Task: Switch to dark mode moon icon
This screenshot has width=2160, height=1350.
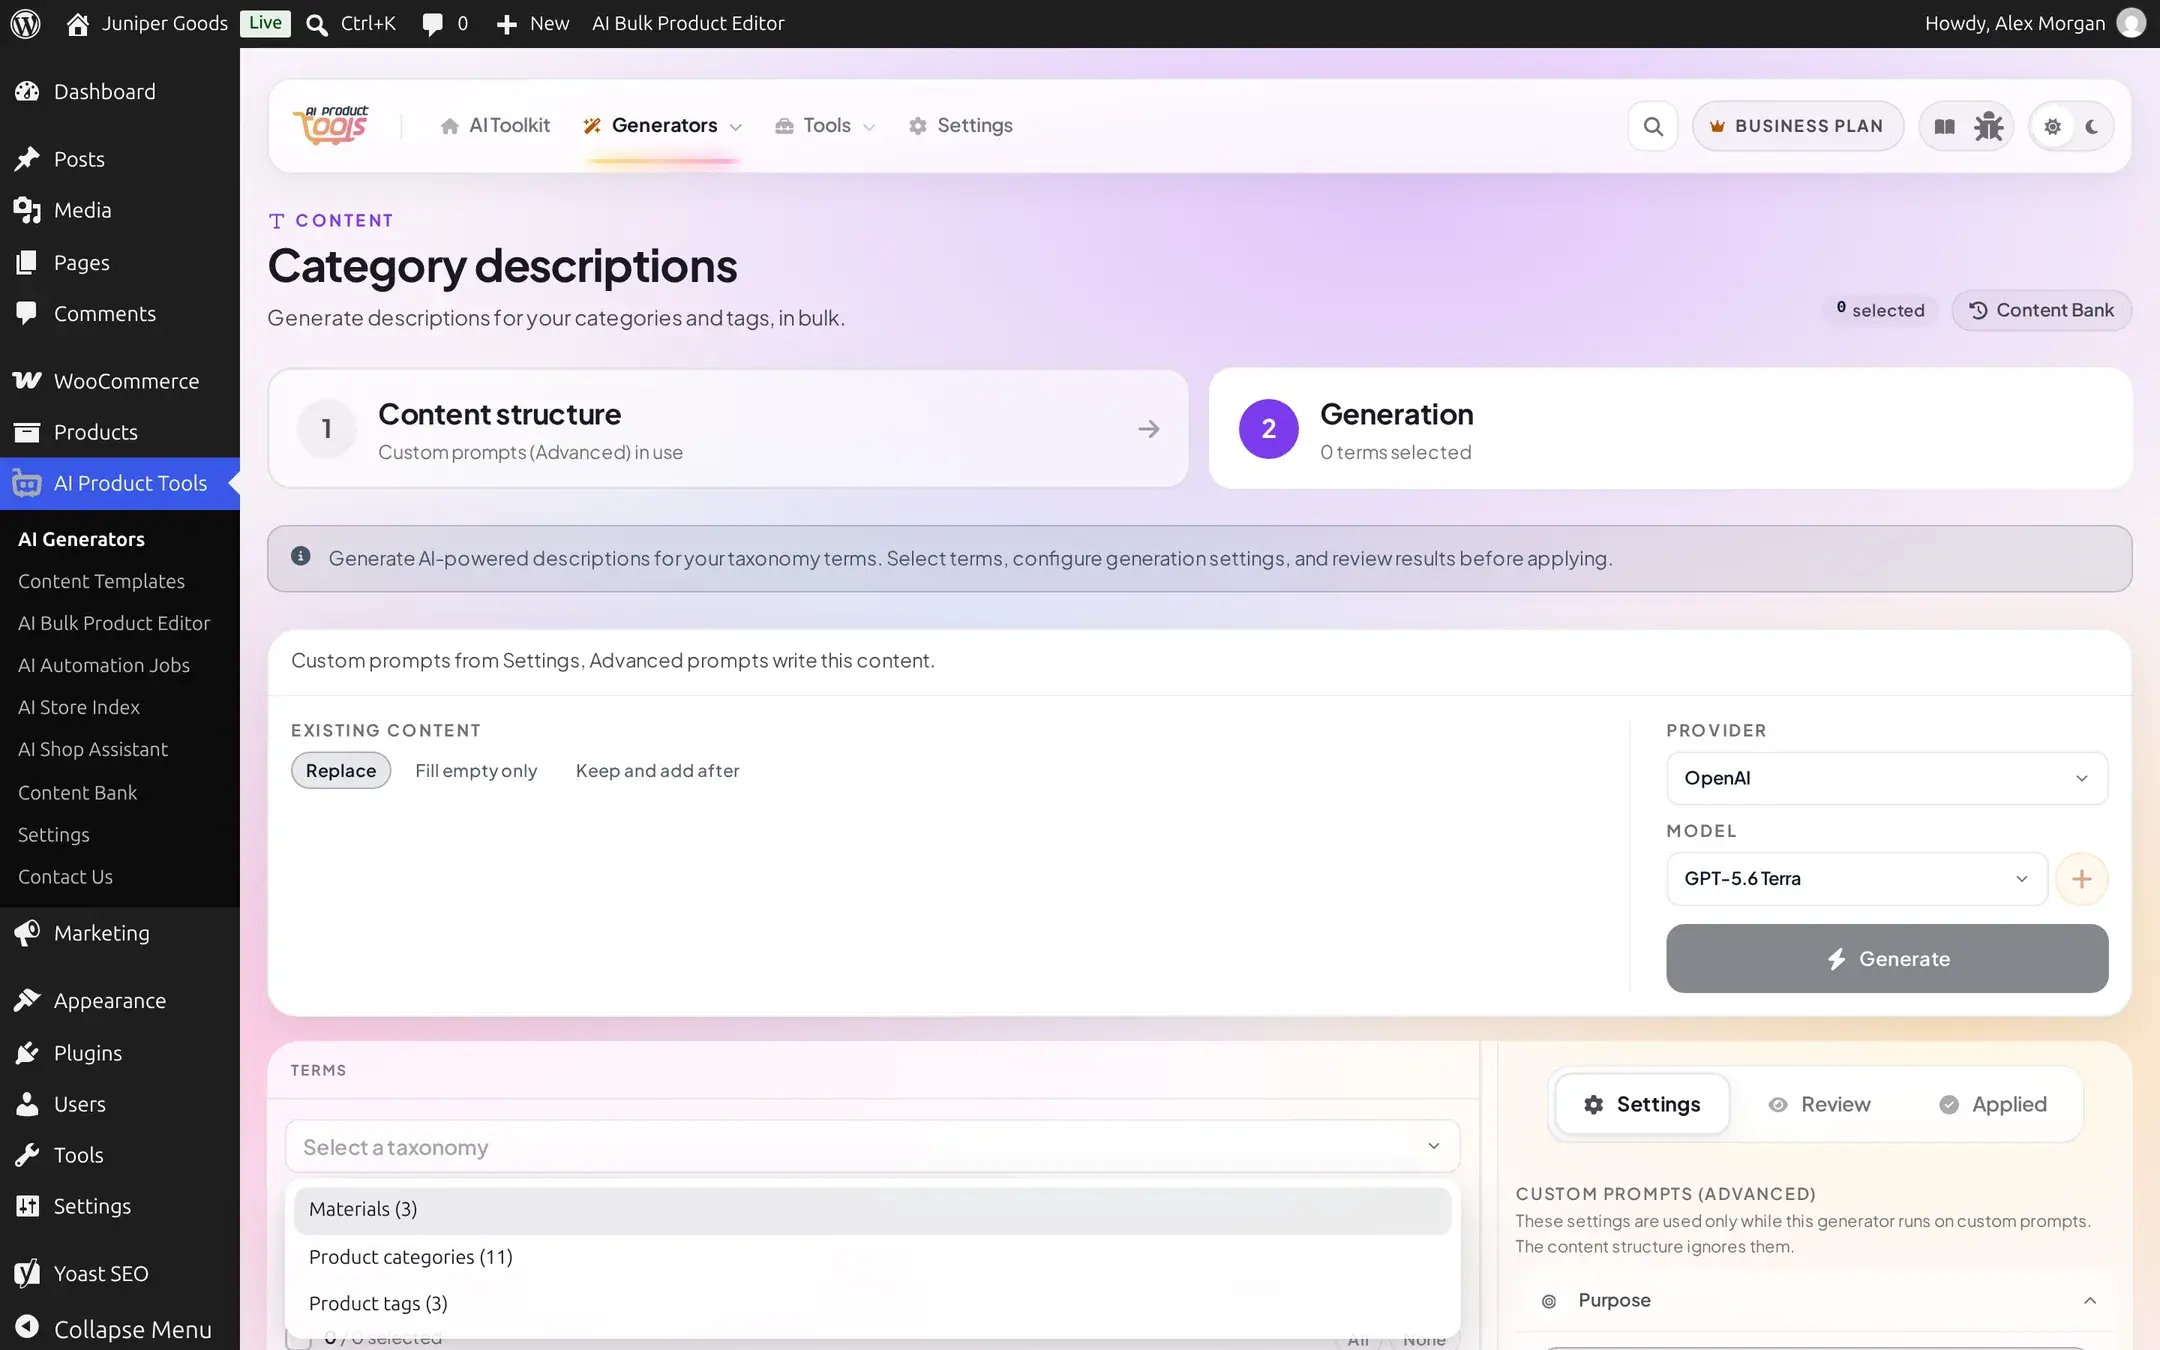Action: [2092, 127]
